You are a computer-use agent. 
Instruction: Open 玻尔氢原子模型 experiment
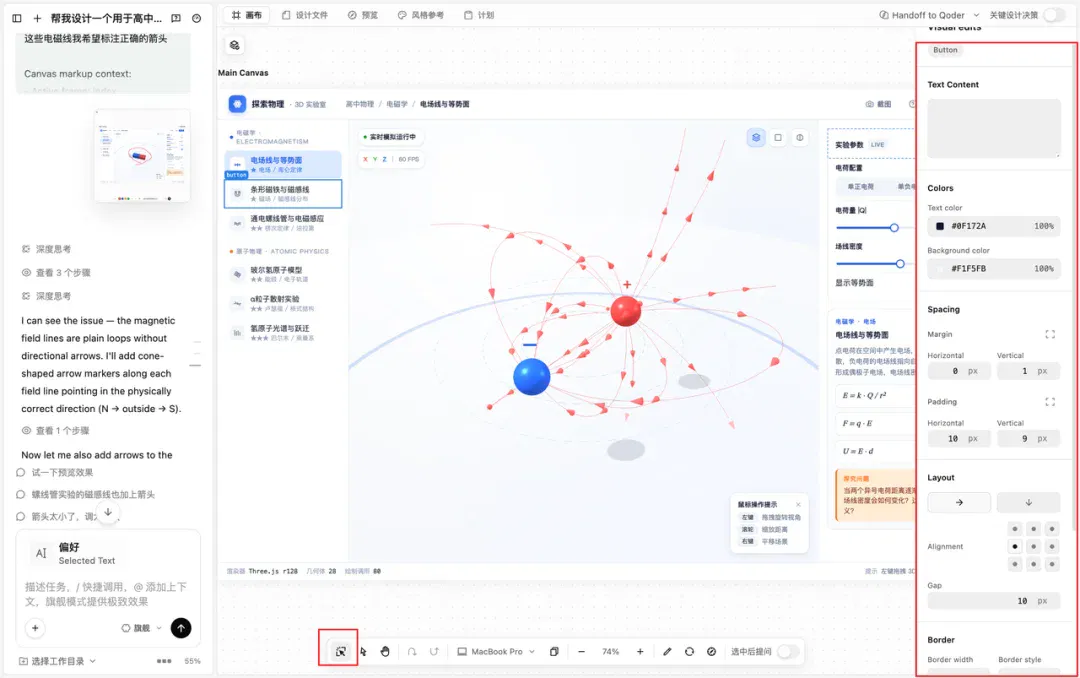pyautogui.click(x=283, y=274)
